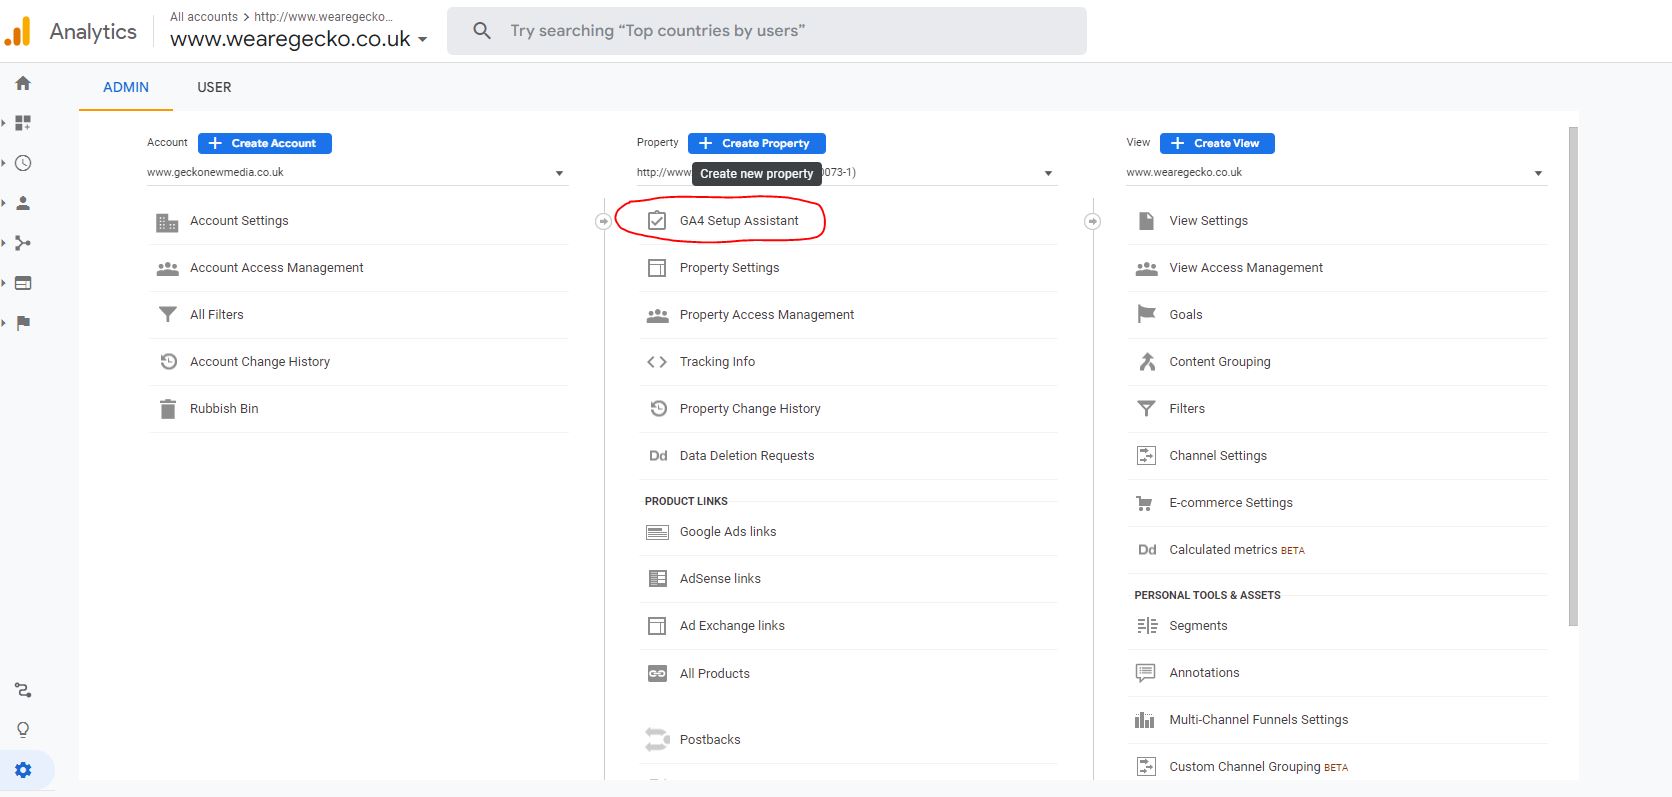Open the www.wearegecko.co.uk account picker dropdown
Image resolution: width=1672 pixels, height=797 pixels.
point(299,39)
